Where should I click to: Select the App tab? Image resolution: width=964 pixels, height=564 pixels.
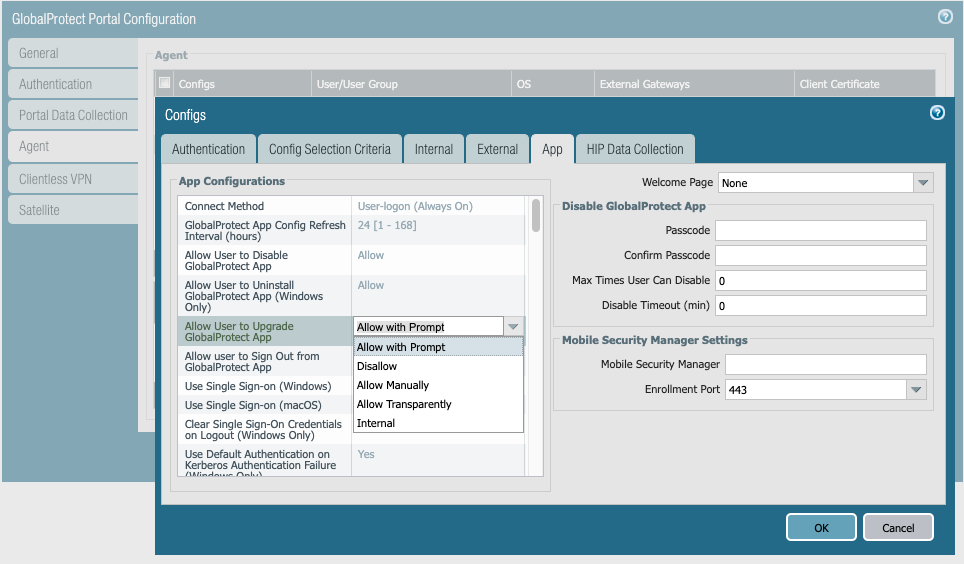click(x=552, y=149)
